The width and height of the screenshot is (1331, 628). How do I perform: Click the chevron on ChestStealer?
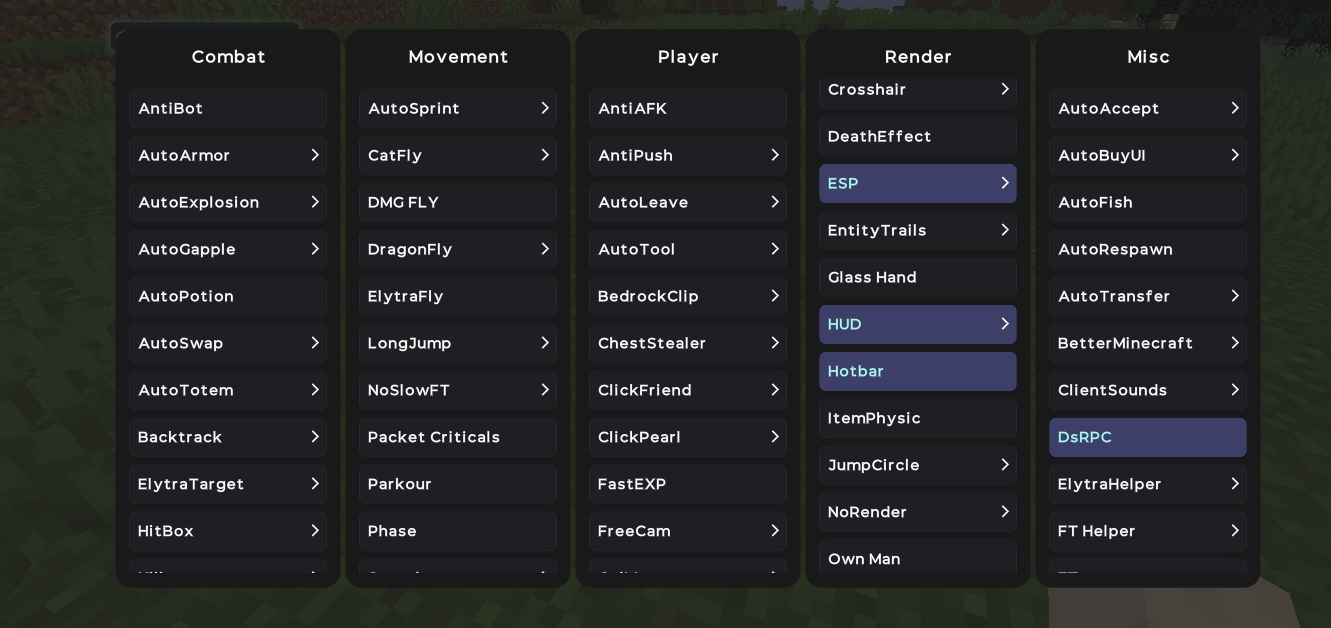(x=775, y=343)
